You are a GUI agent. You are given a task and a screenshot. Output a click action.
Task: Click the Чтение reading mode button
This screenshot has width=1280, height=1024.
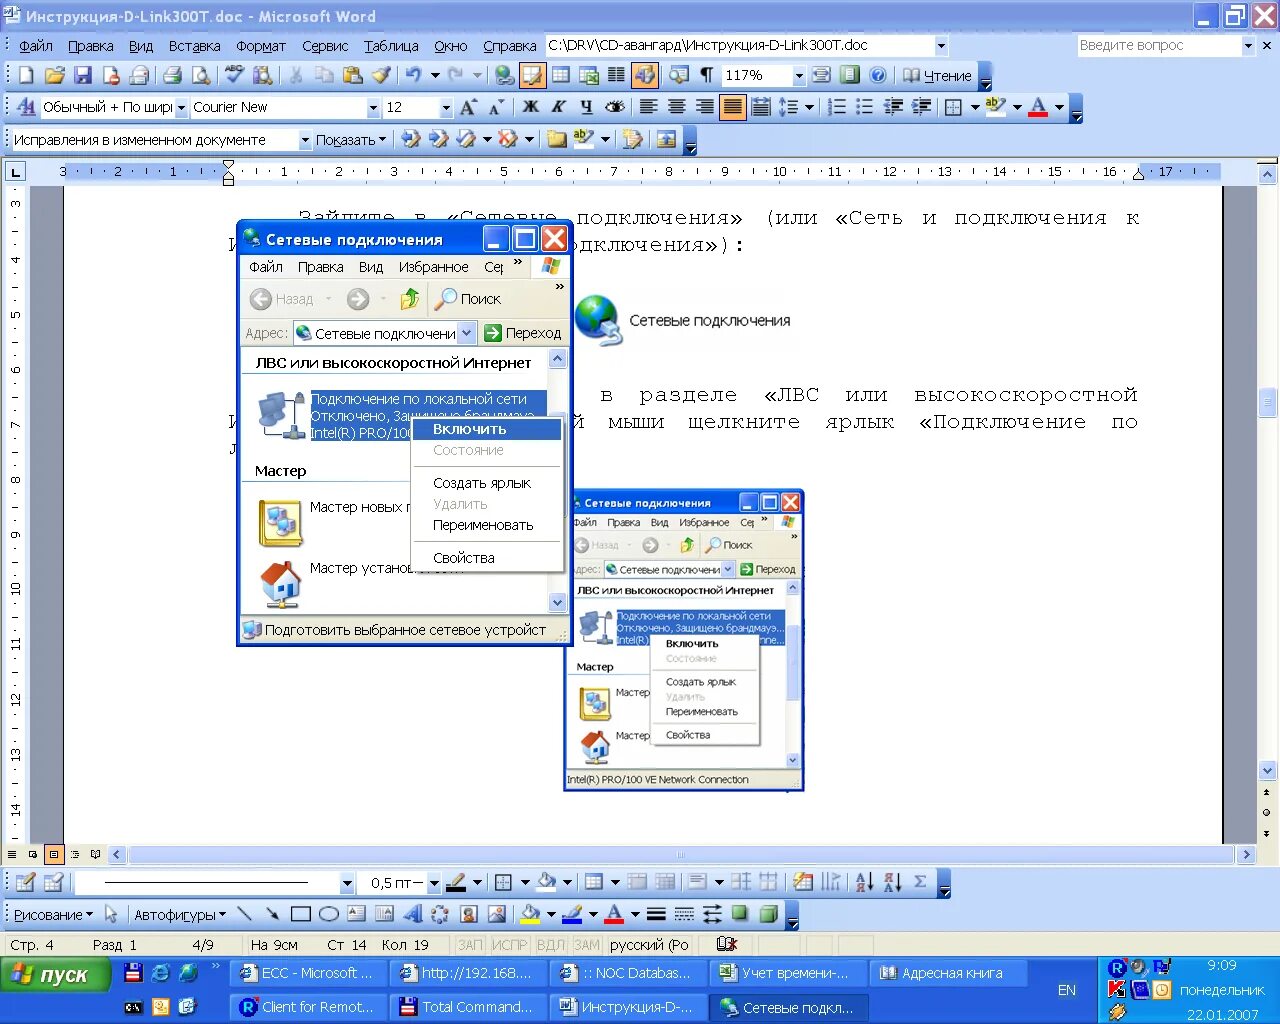coord(937,75)
